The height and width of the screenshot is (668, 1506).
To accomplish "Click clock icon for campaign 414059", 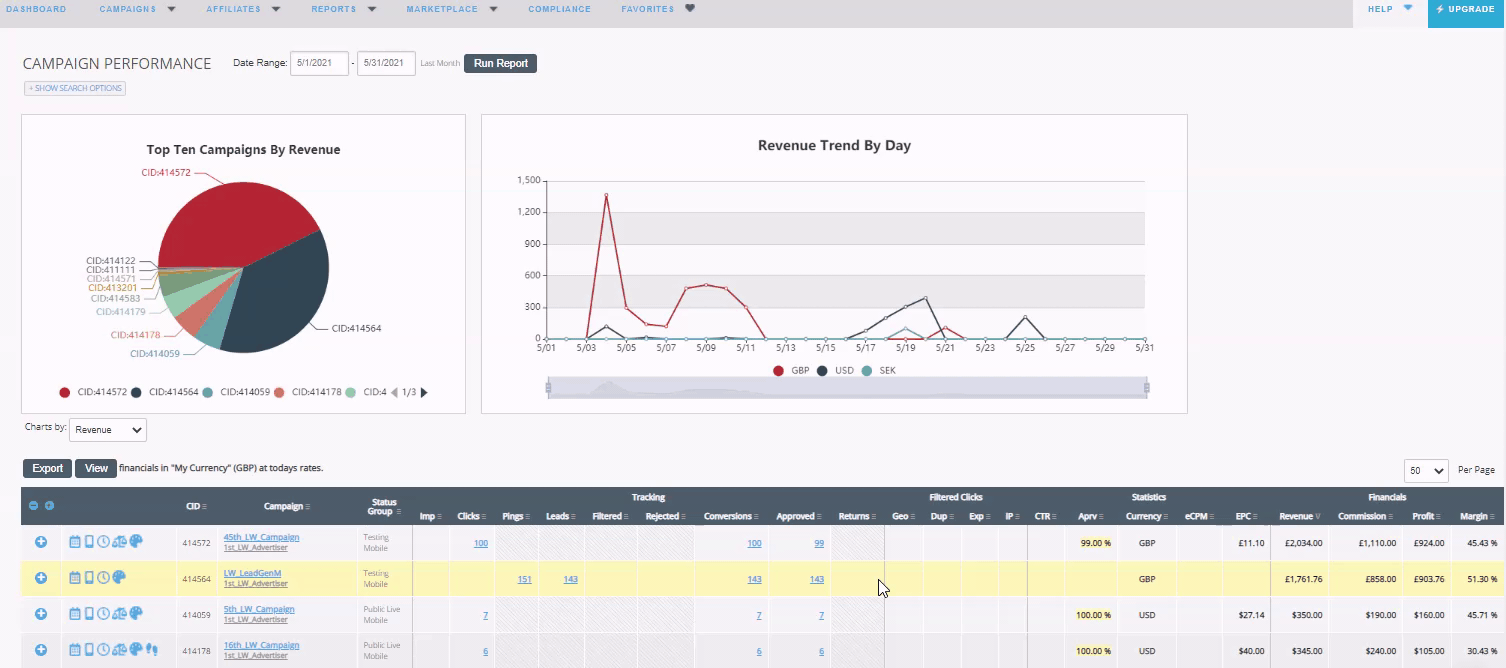I will tap(103, 613).
